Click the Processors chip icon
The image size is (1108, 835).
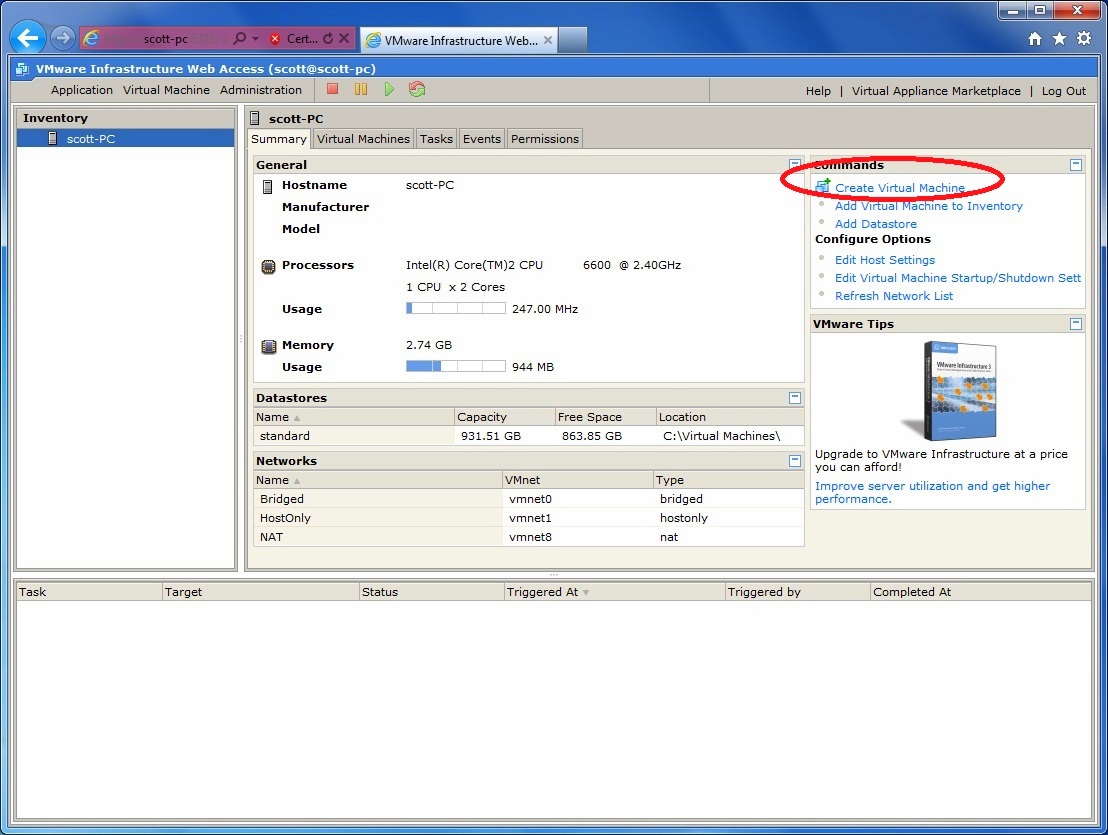(269, 266)
